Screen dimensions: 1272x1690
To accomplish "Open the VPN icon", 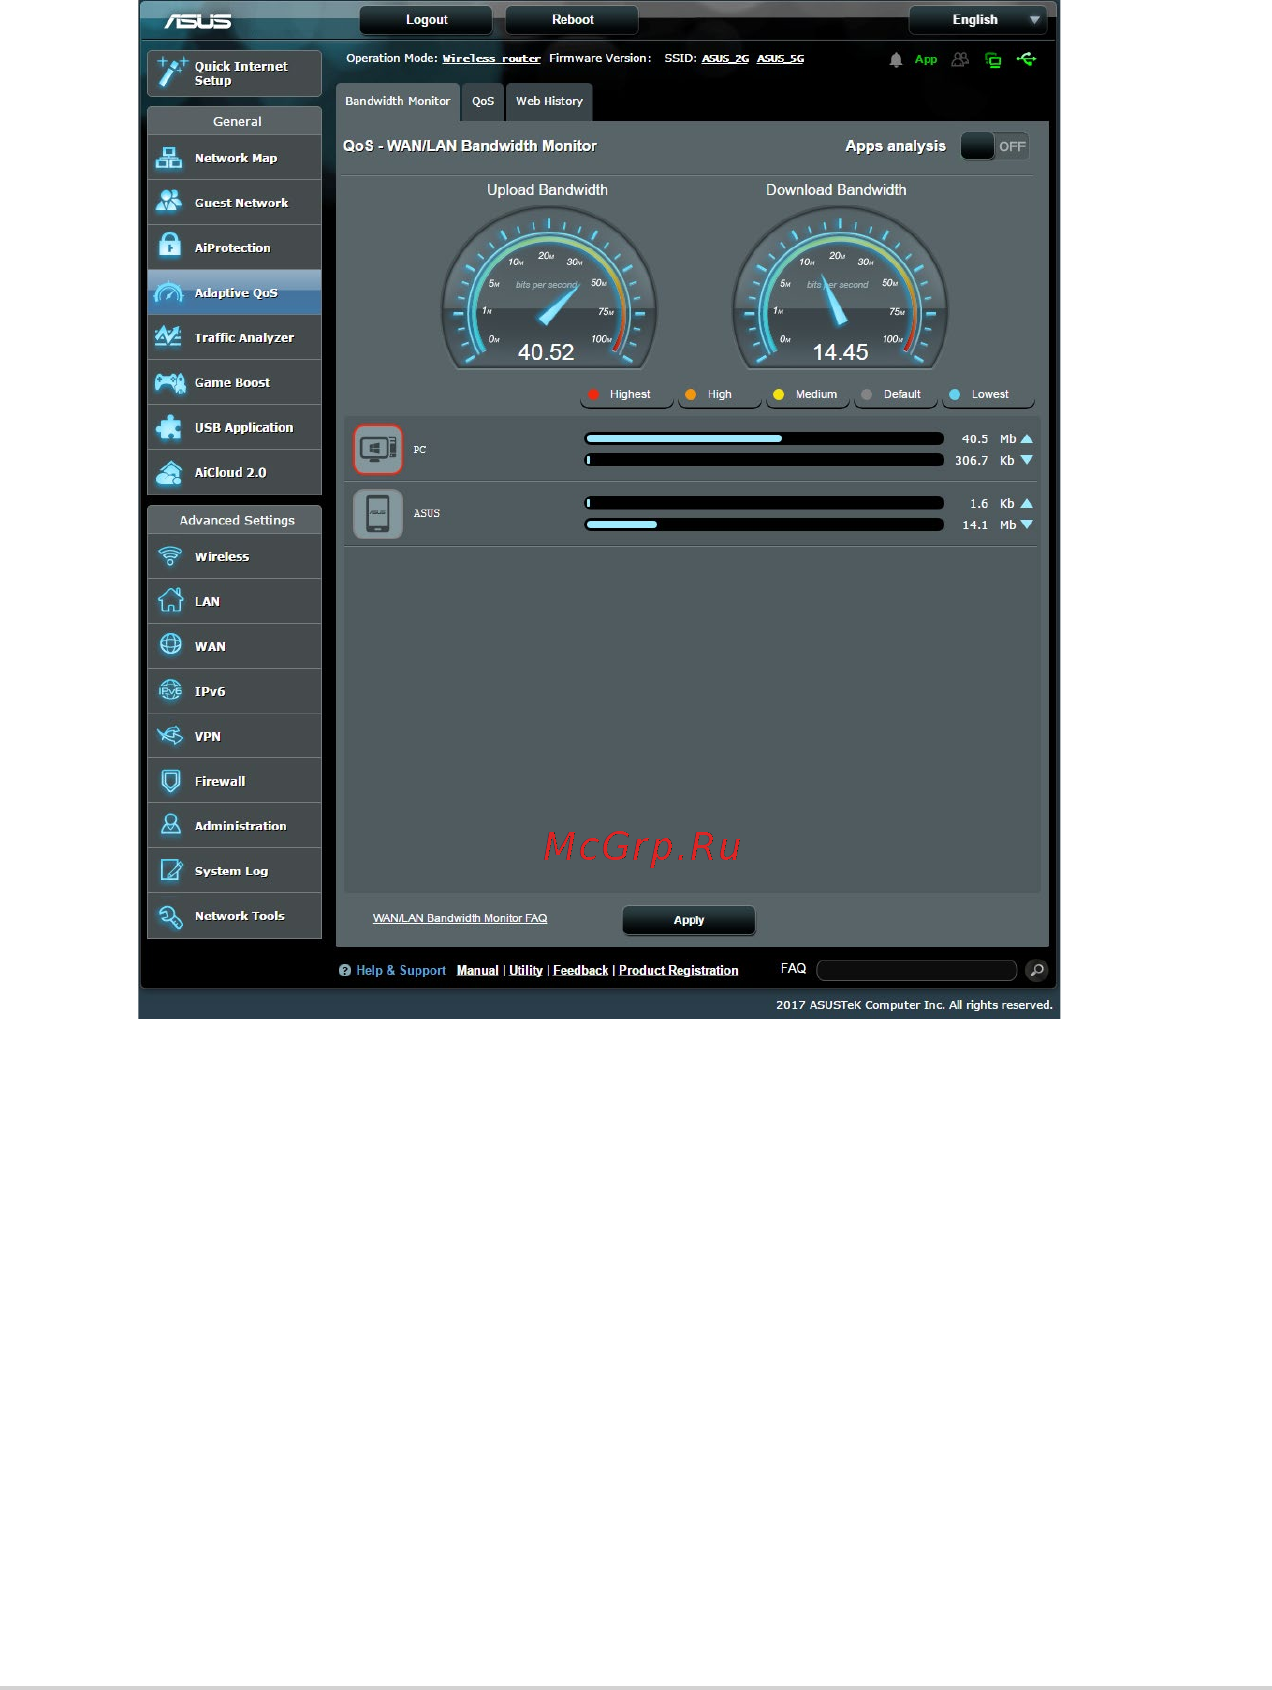I will (170, 735).
